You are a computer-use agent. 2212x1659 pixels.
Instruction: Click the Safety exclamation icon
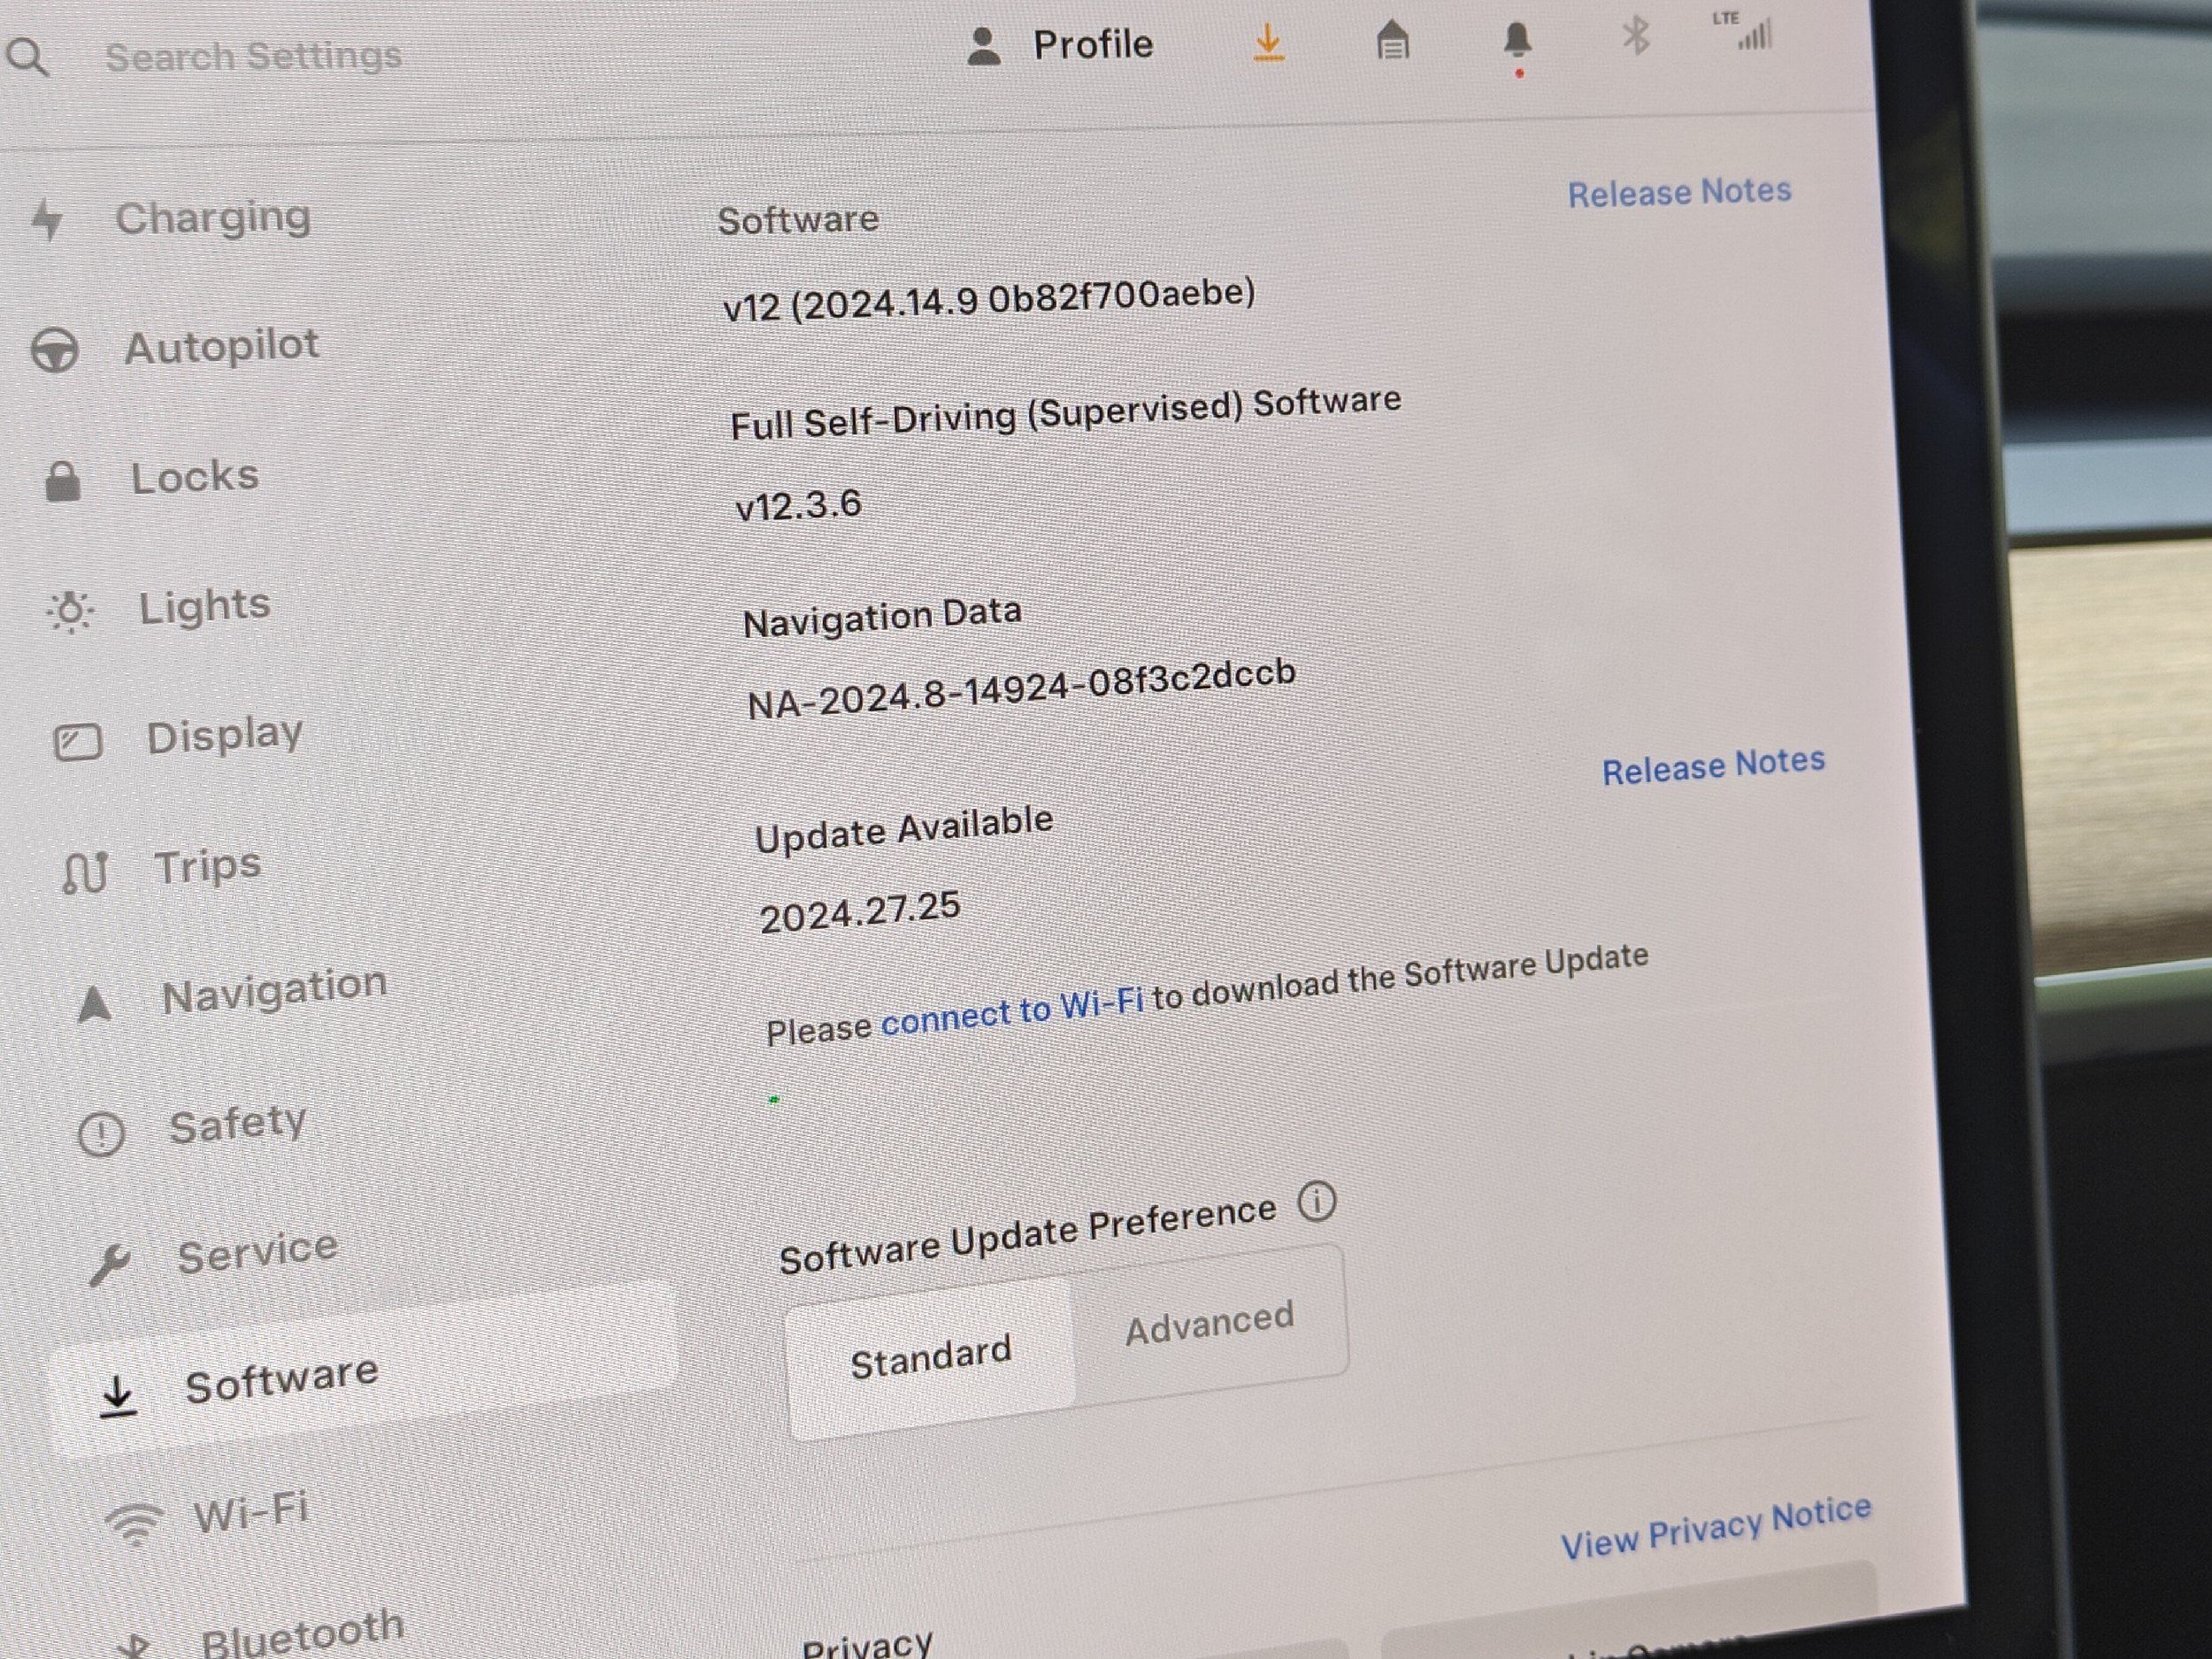pyautogui.click(x=101, y=1134)
